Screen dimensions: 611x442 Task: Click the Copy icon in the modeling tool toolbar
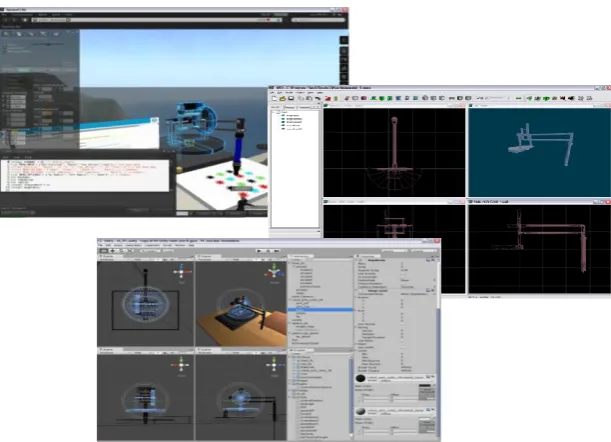301,98
